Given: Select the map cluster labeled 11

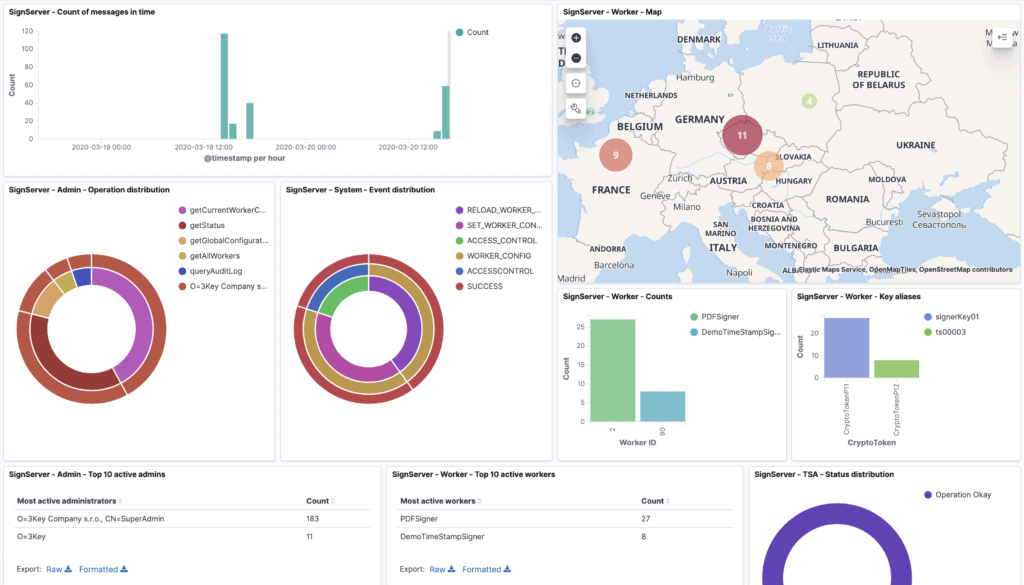Looking at the screenshot, I should pos(742,135).
